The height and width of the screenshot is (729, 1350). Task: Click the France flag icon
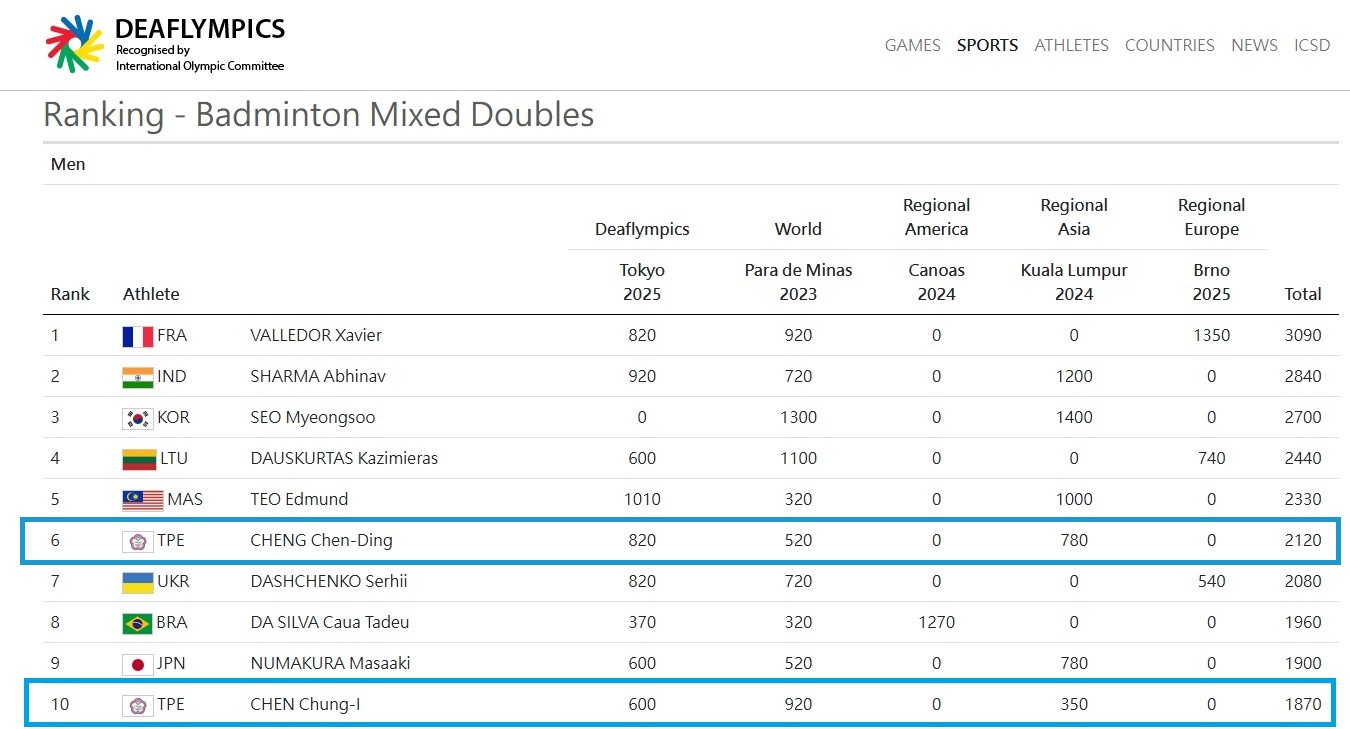click(x=137, y=336)
